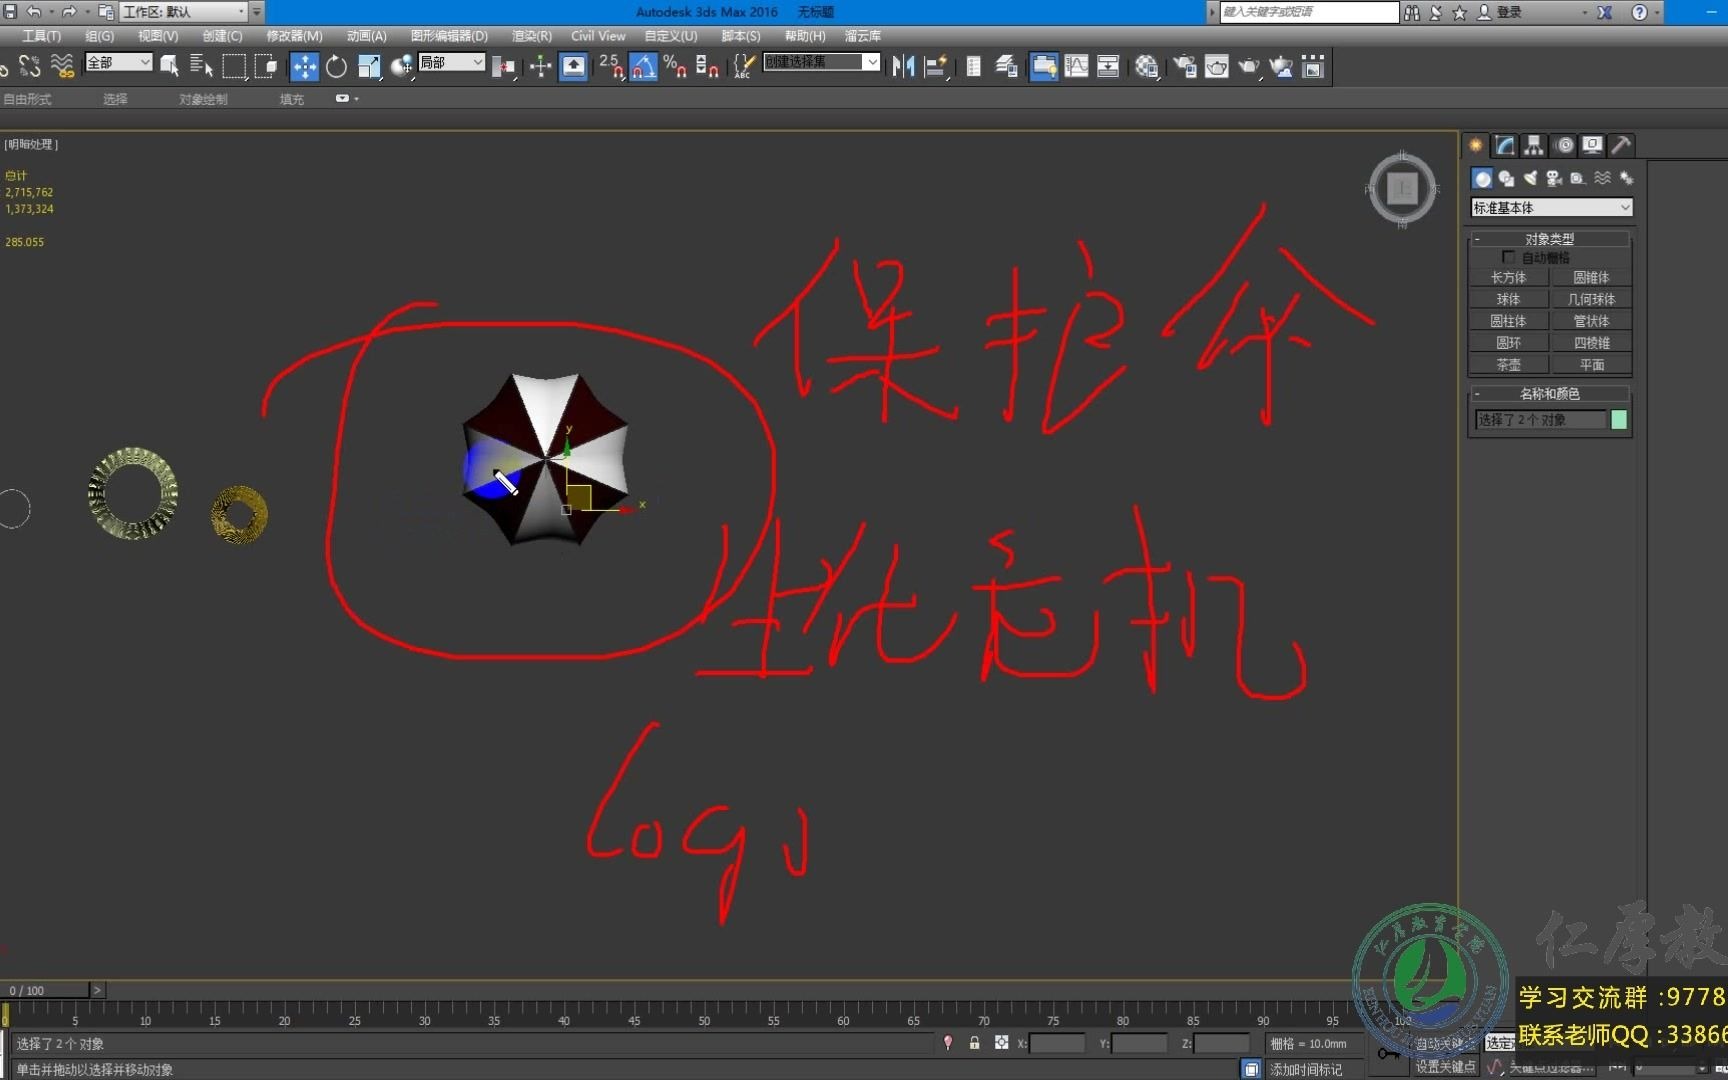1728x1080 pixels.
Task: Click the Mirror tool icon
Action: coord(904,67)
